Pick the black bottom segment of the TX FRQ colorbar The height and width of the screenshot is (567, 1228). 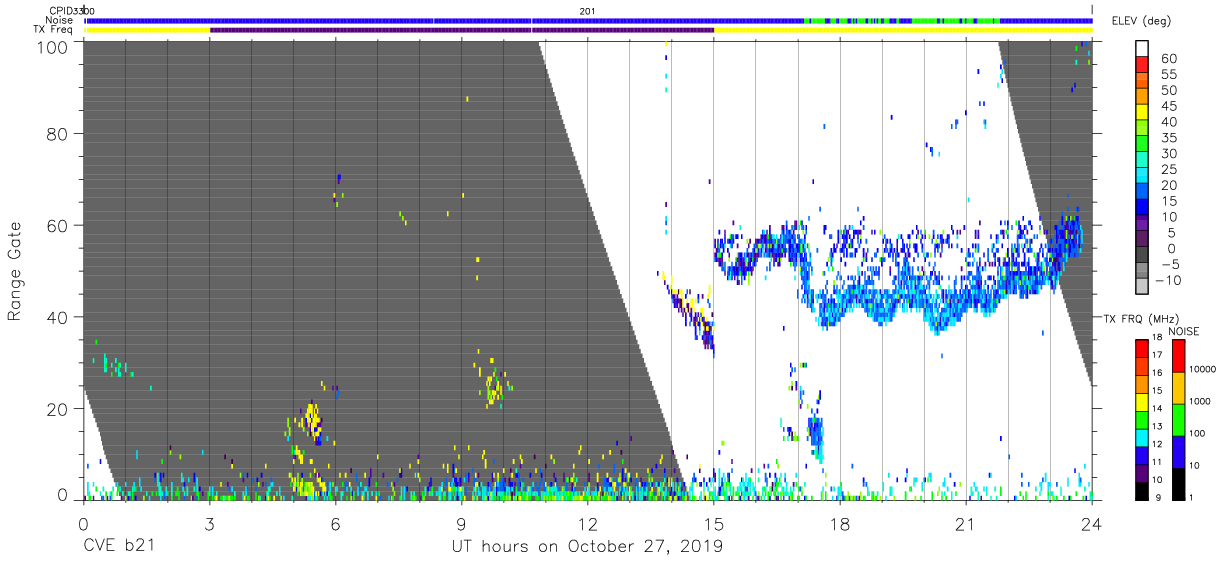click(x=1143, y=489)
